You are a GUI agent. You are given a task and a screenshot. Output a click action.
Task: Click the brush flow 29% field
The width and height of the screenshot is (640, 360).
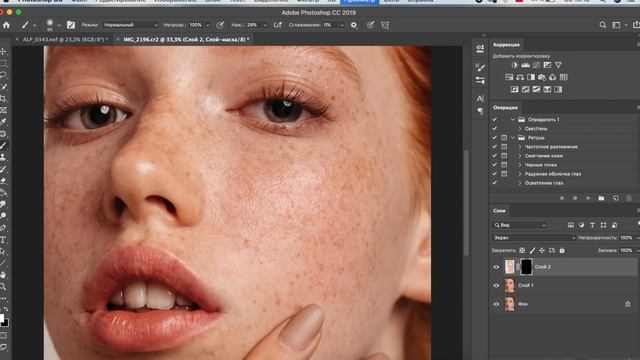253,25
